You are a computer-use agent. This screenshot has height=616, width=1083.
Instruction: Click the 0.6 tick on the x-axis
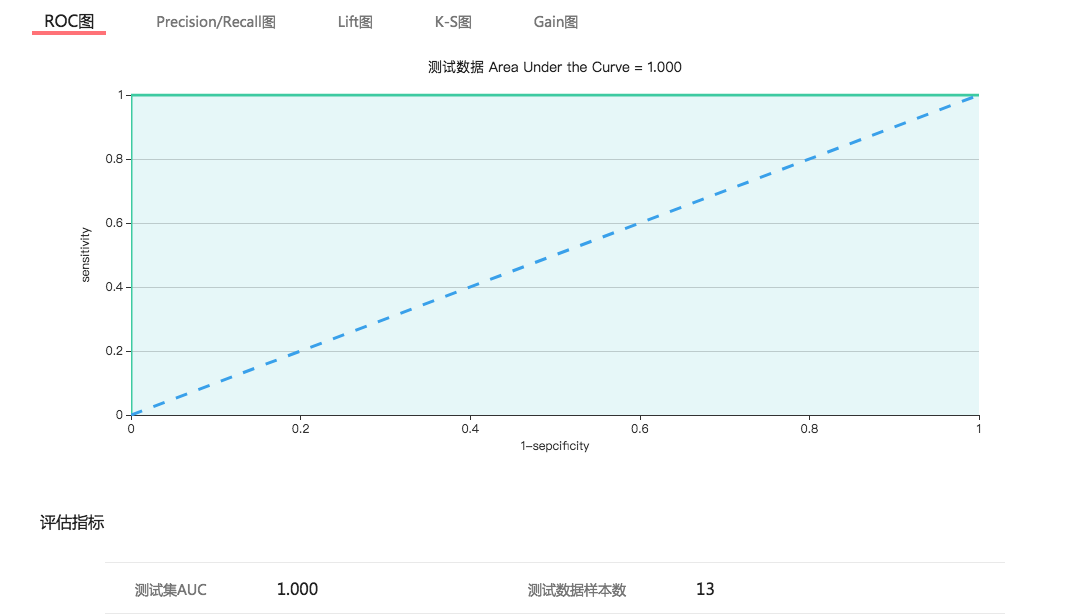pyautogui.click(x=640, y=428)
